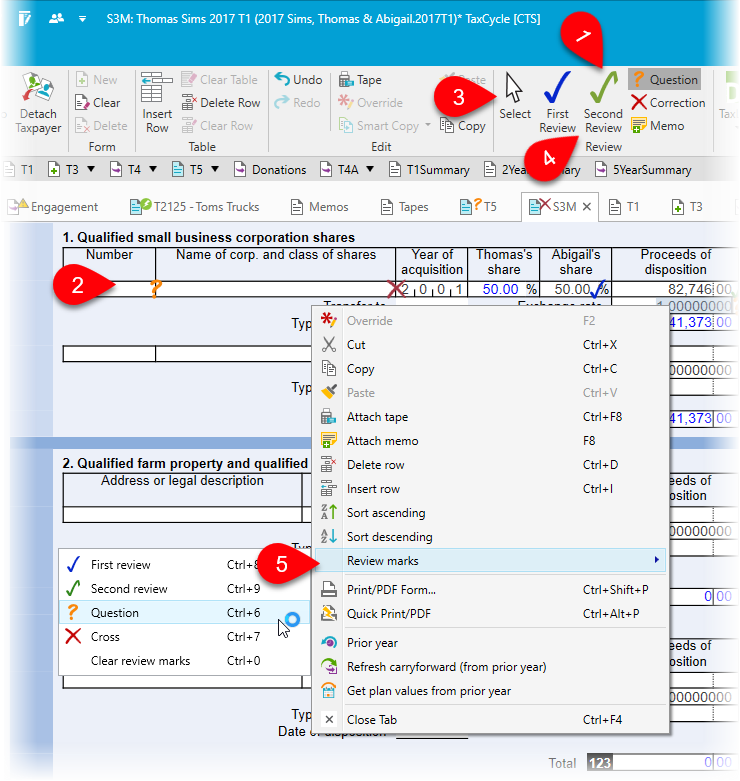
Task: Click the Detach Taxpayer icon
Action: (38, 103)
